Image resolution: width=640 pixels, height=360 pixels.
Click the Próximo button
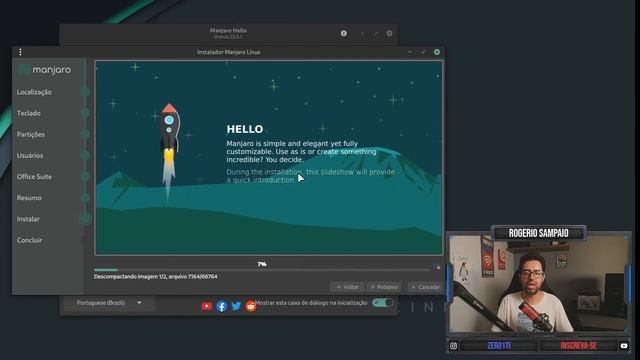[x=384, y=287]
